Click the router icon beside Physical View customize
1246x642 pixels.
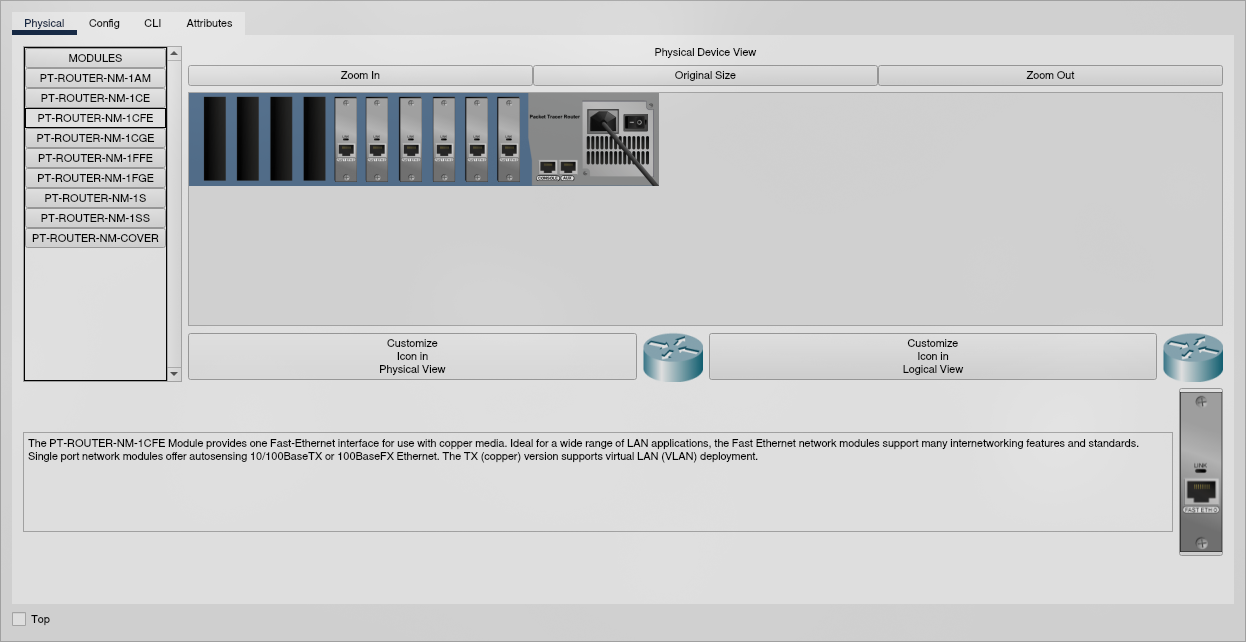click(673, 357)
